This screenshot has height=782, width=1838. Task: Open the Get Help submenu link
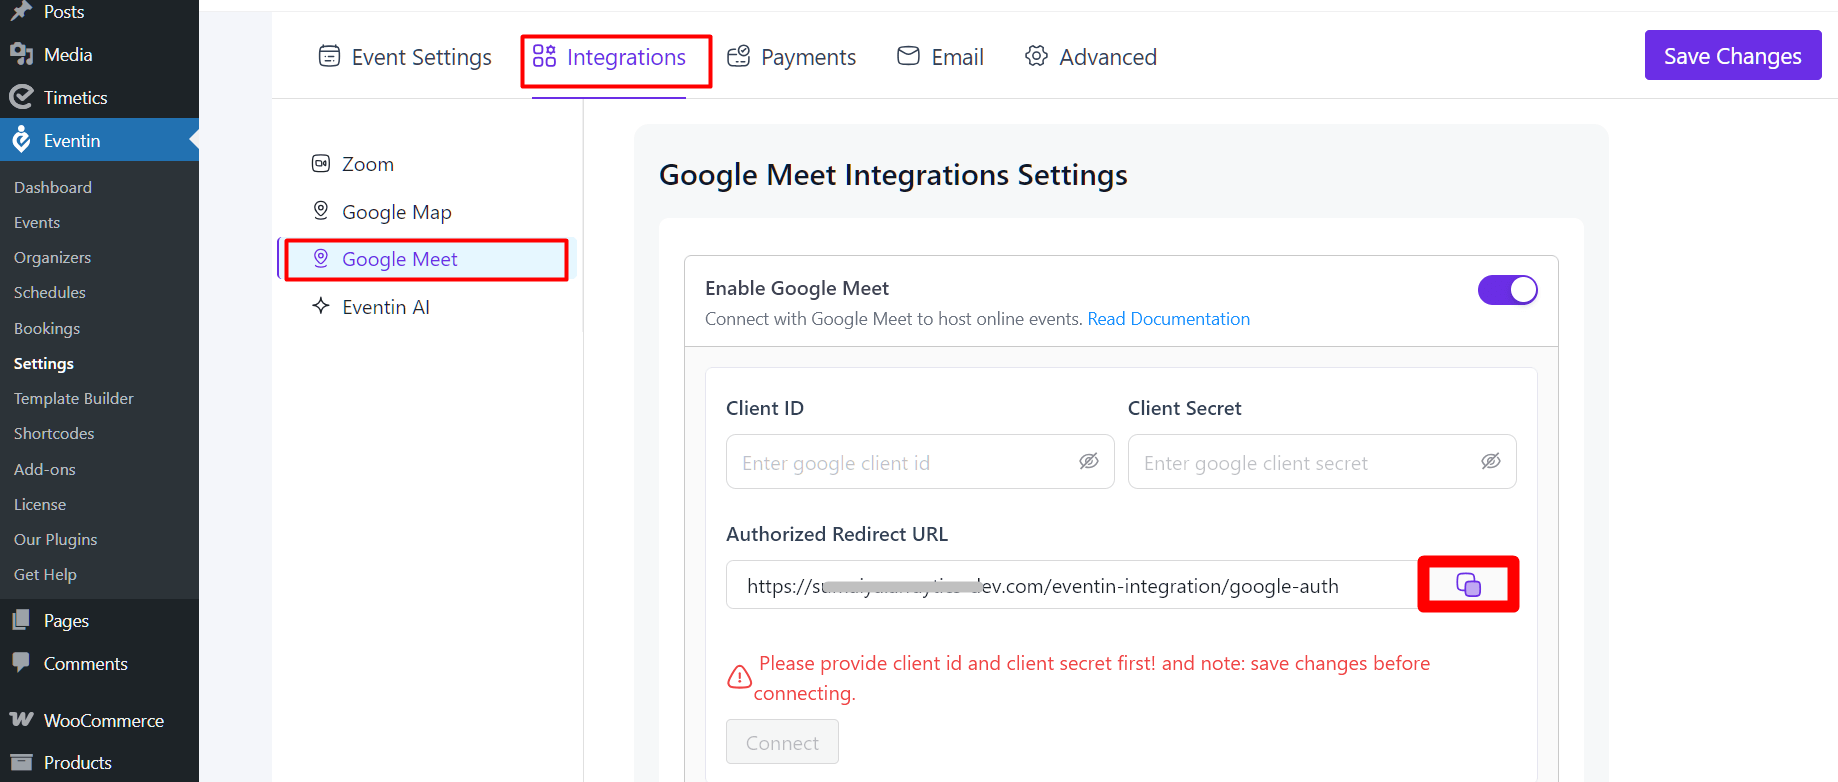pos(45,574)
